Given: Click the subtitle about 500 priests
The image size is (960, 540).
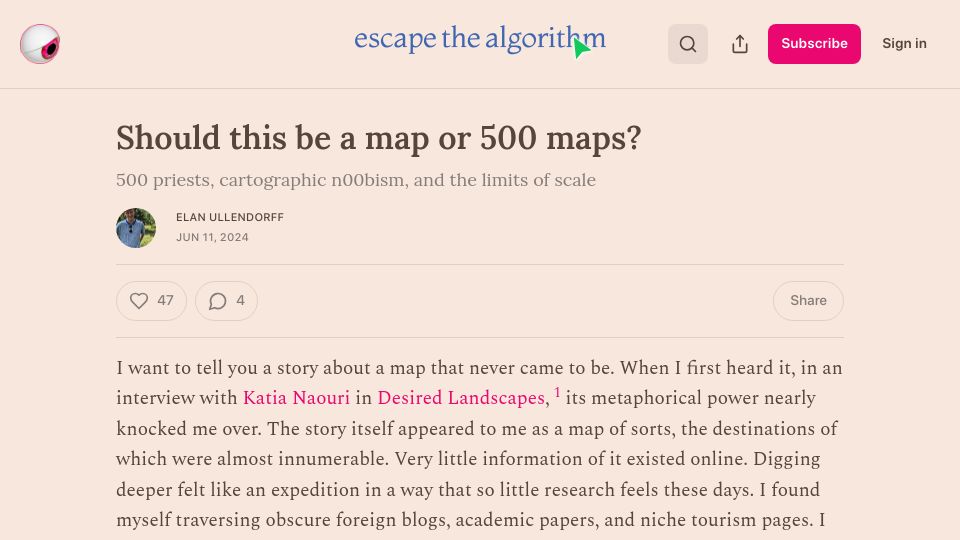Looking at the screenshot, I should (356, 180).
